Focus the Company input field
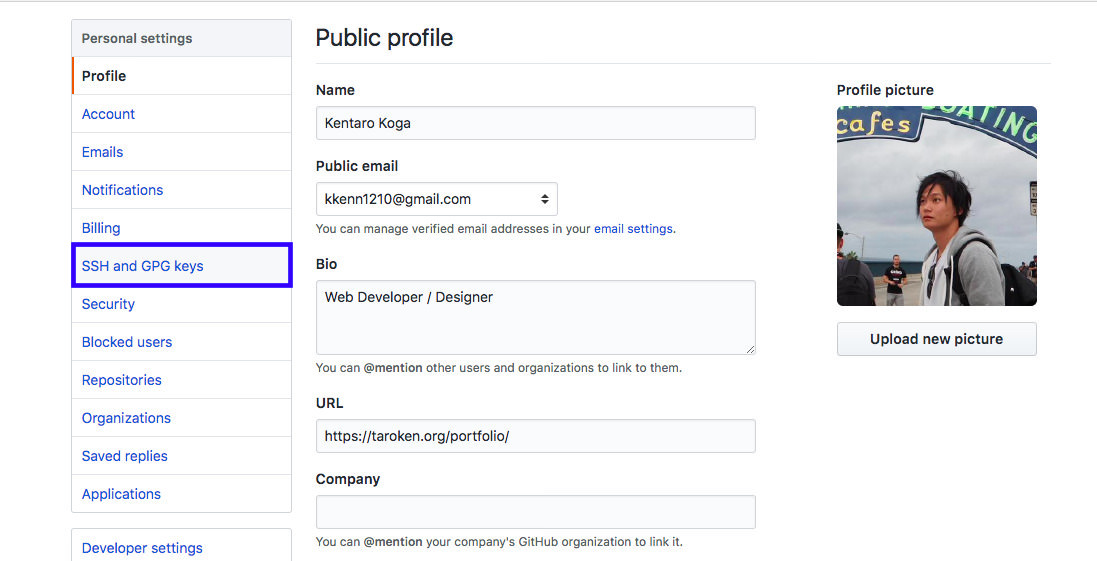 535,512
